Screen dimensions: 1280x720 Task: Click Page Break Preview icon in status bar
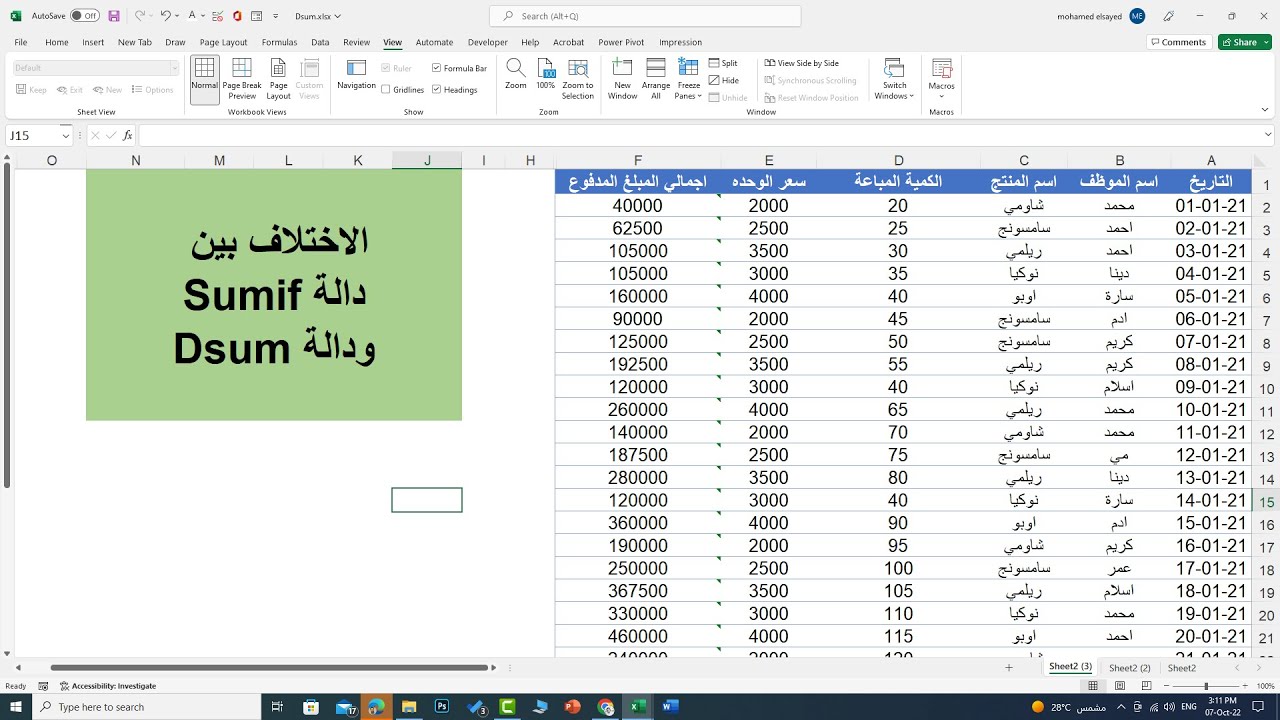[1146, 686]
